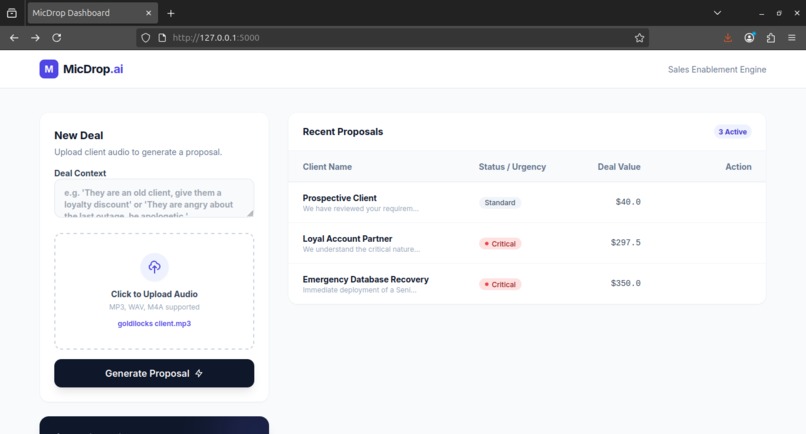
Task: Open the recent browsing history icon at top-left
Action: pyautogui.click(x=11, y=13)
